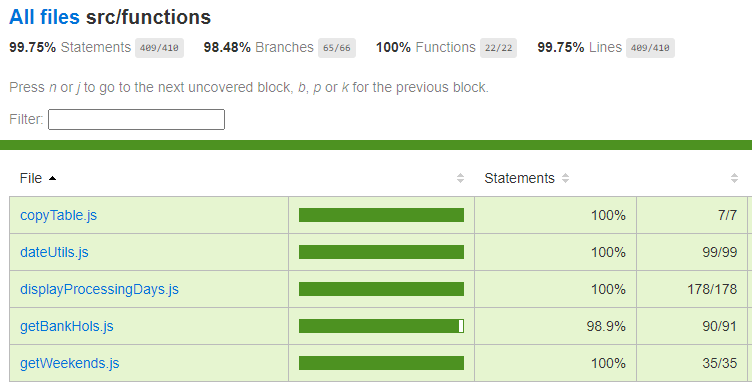This screenshot has height=391, width=752.
Task: Open displayProcessingDays.js coverage report
Action: tap(99, 289)
